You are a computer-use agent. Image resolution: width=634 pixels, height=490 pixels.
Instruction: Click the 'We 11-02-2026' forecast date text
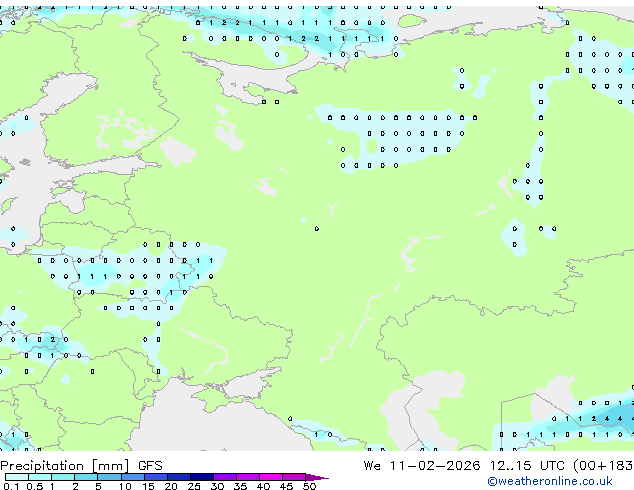[x=422, y=466]
